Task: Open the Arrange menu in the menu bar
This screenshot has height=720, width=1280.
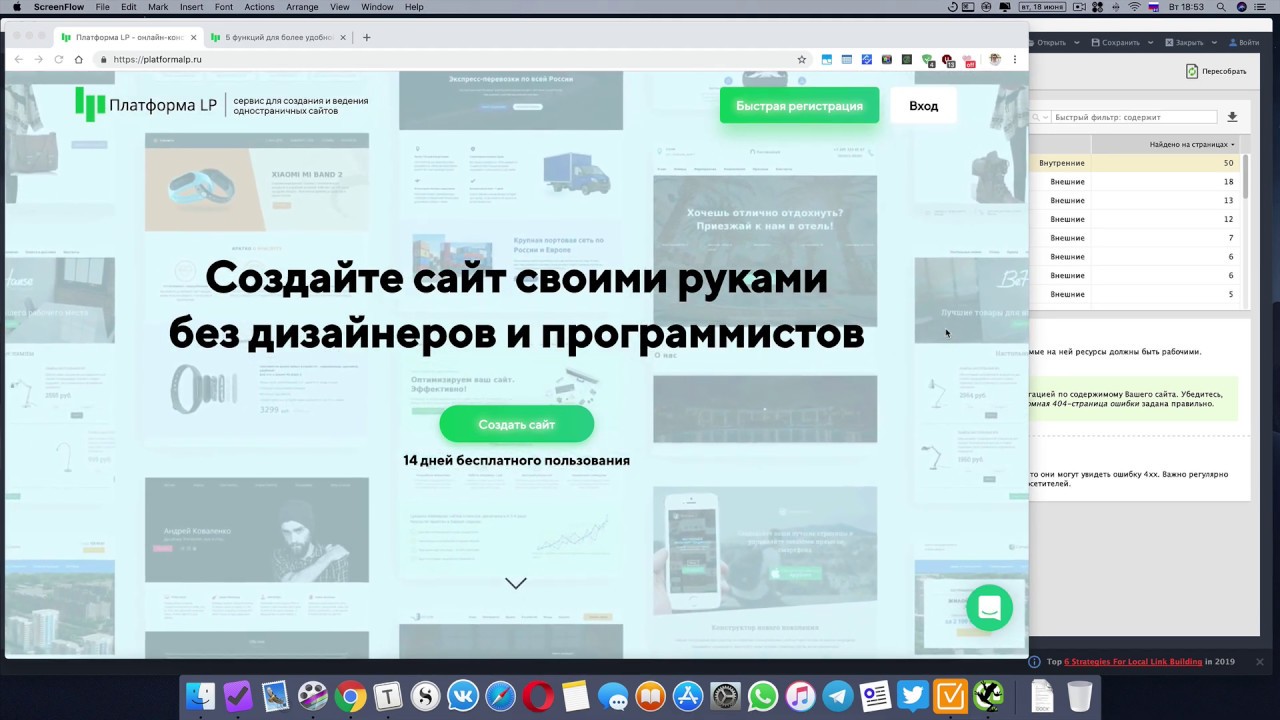Action: coord(301,7)
